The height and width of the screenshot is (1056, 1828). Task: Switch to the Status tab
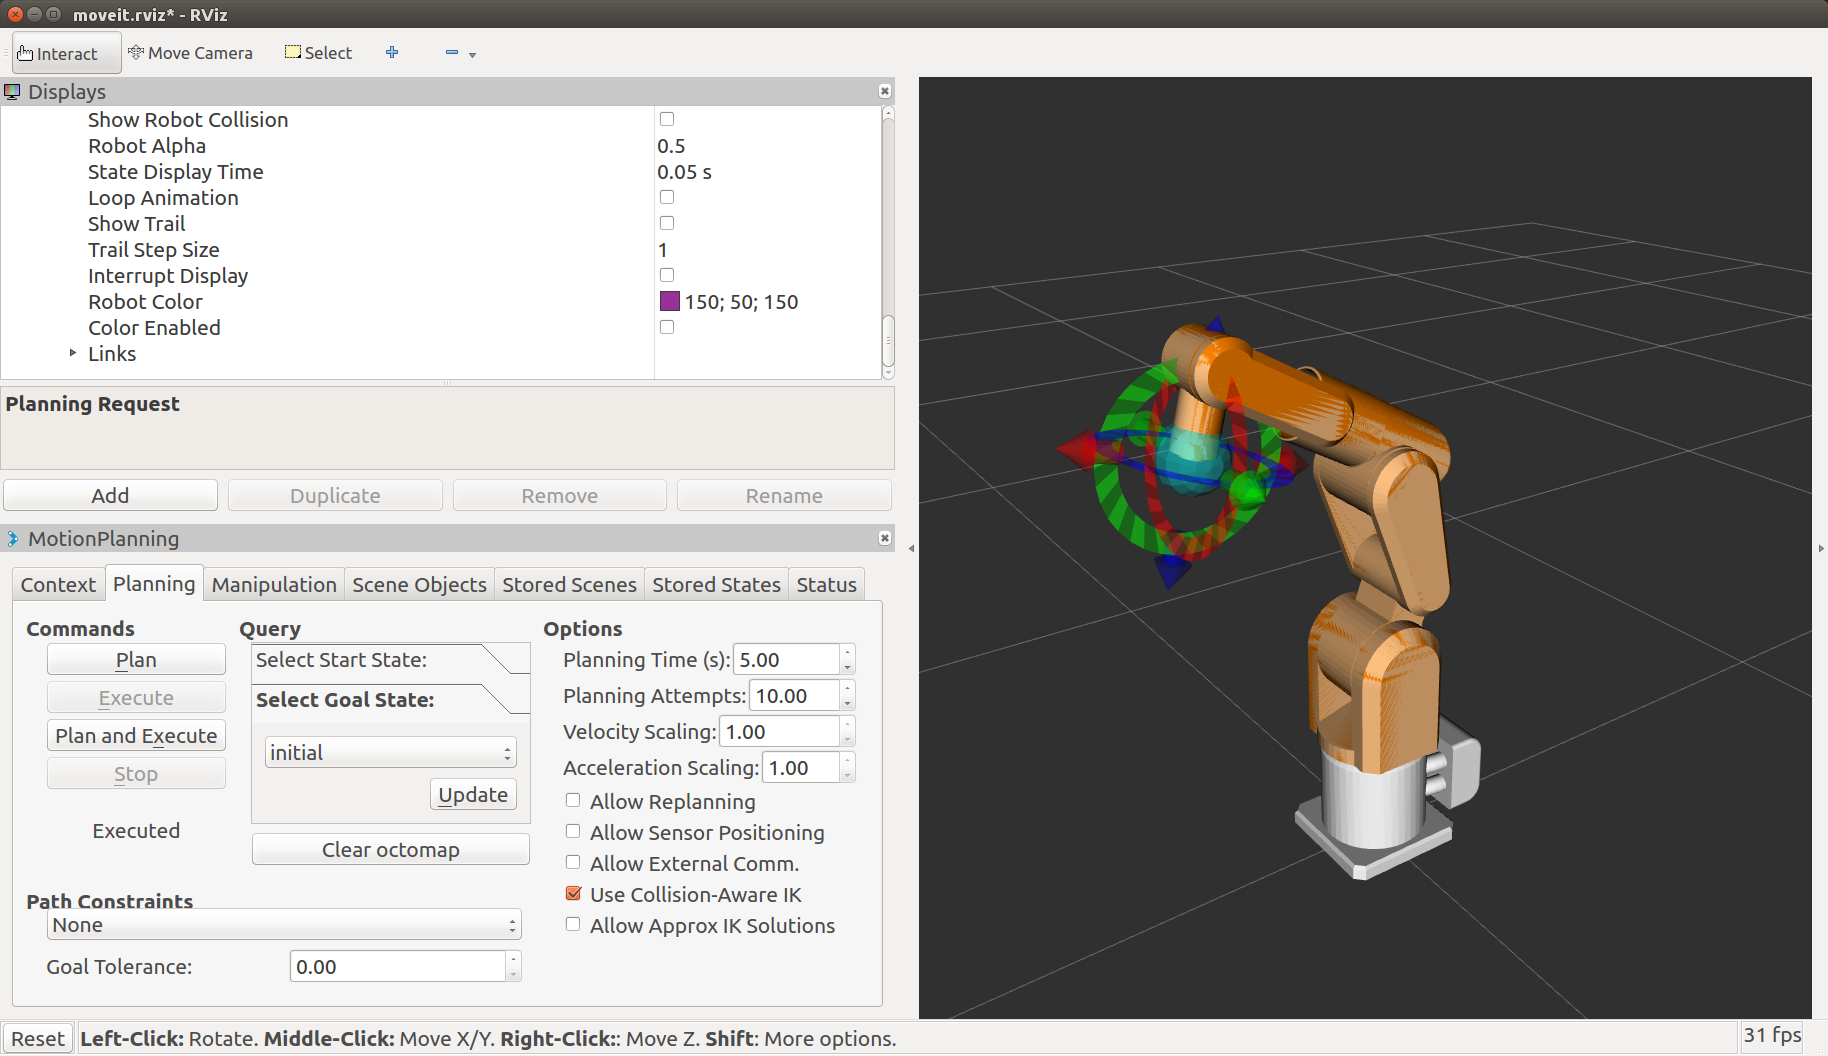click(x=826, y=584)
